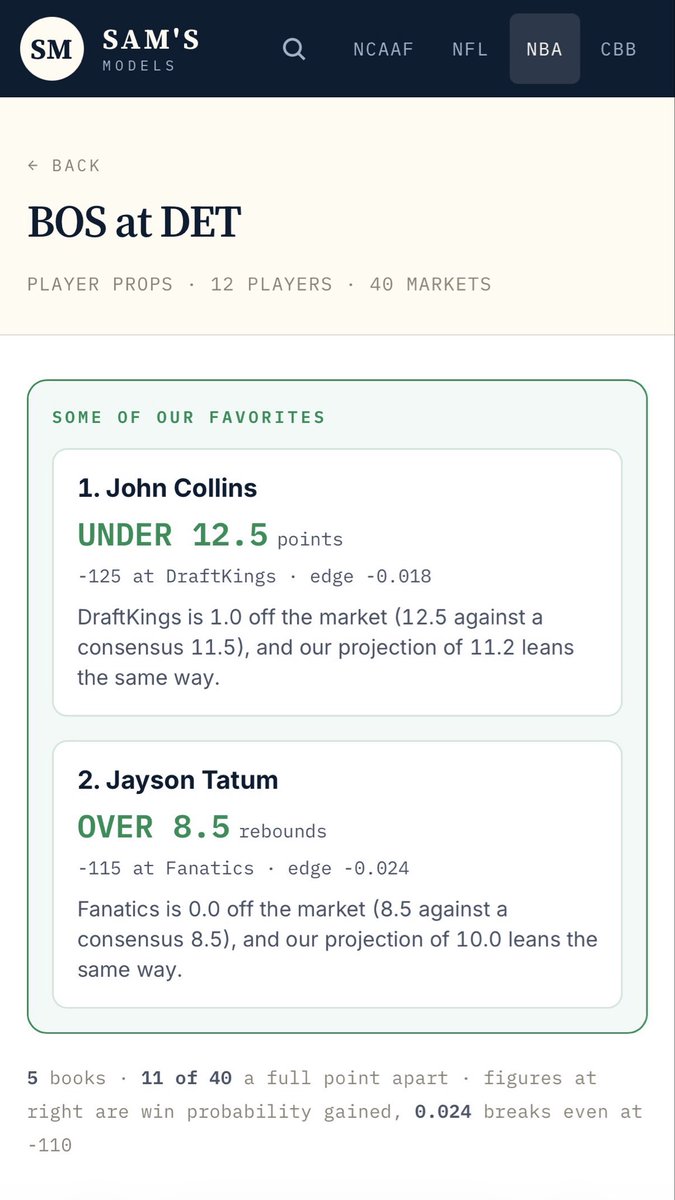The image size is (675, 1200).
Task: Click the Some Of Our Favorites header
Action: pyautogui.click(x=189, y=417)
